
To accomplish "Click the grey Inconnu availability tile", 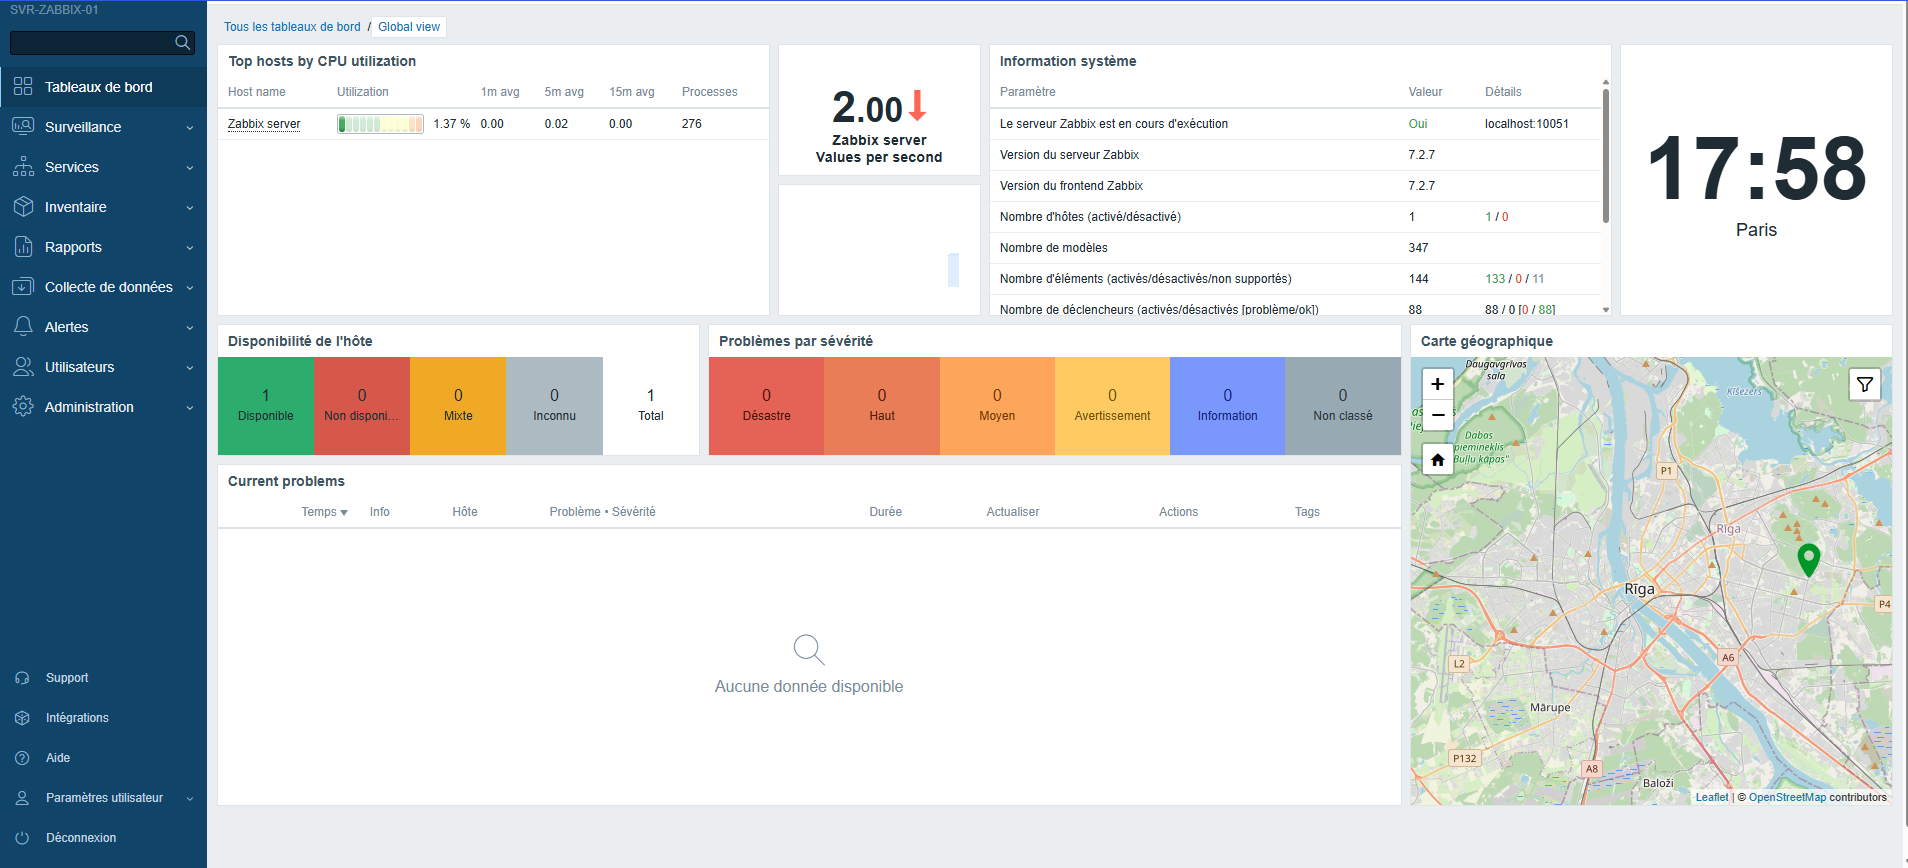I will [554, 406].
